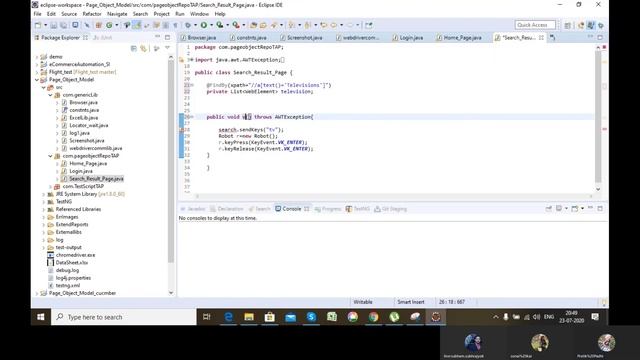Open Excel from the taskbar

tap(332, 317)
